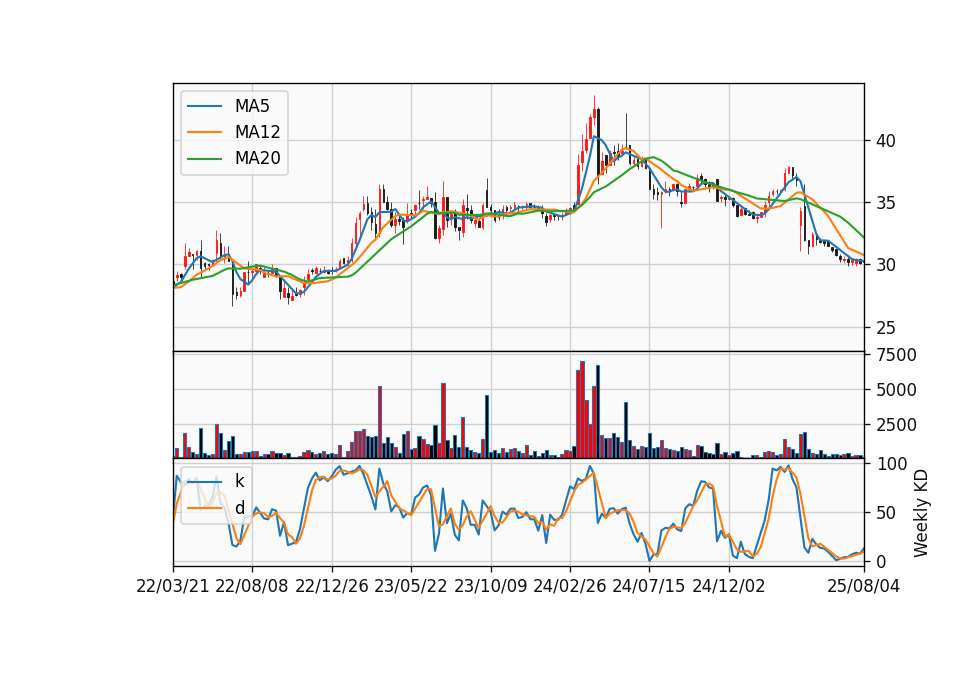Click the KD axis value 0
Image resolution: width=960 pixels, height=690 pixels.
(x=881, y=561)
